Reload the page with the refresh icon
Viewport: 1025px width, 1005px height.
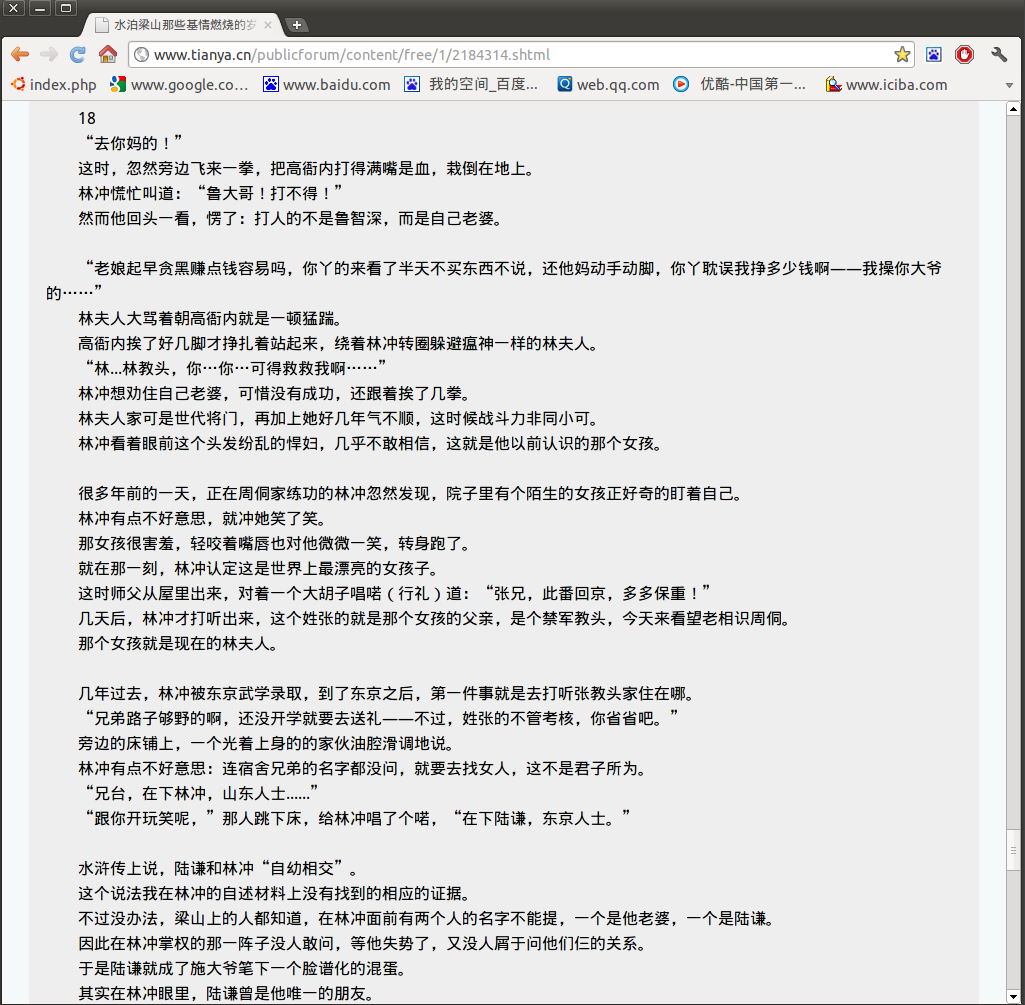pos(78,54)
